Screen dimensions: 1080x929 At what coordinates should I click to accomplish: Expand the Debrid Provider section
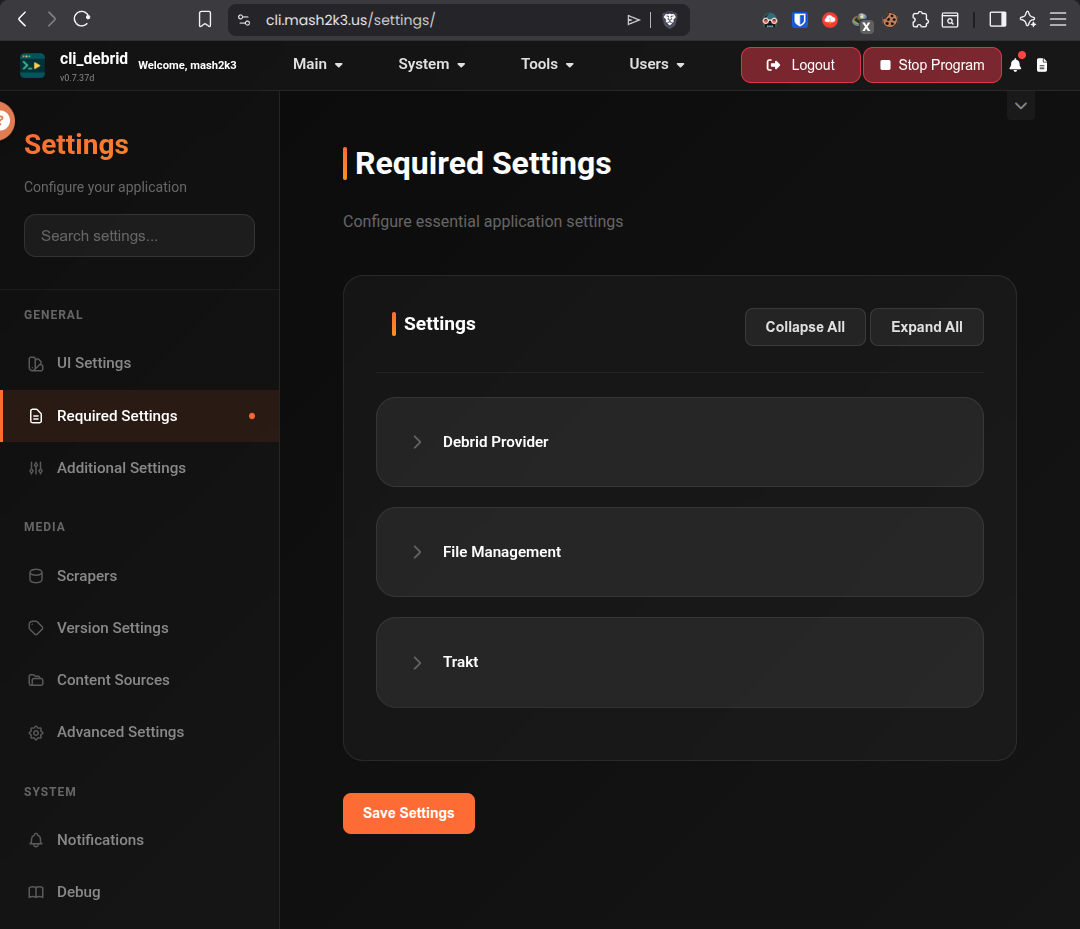tap(680, 442)
